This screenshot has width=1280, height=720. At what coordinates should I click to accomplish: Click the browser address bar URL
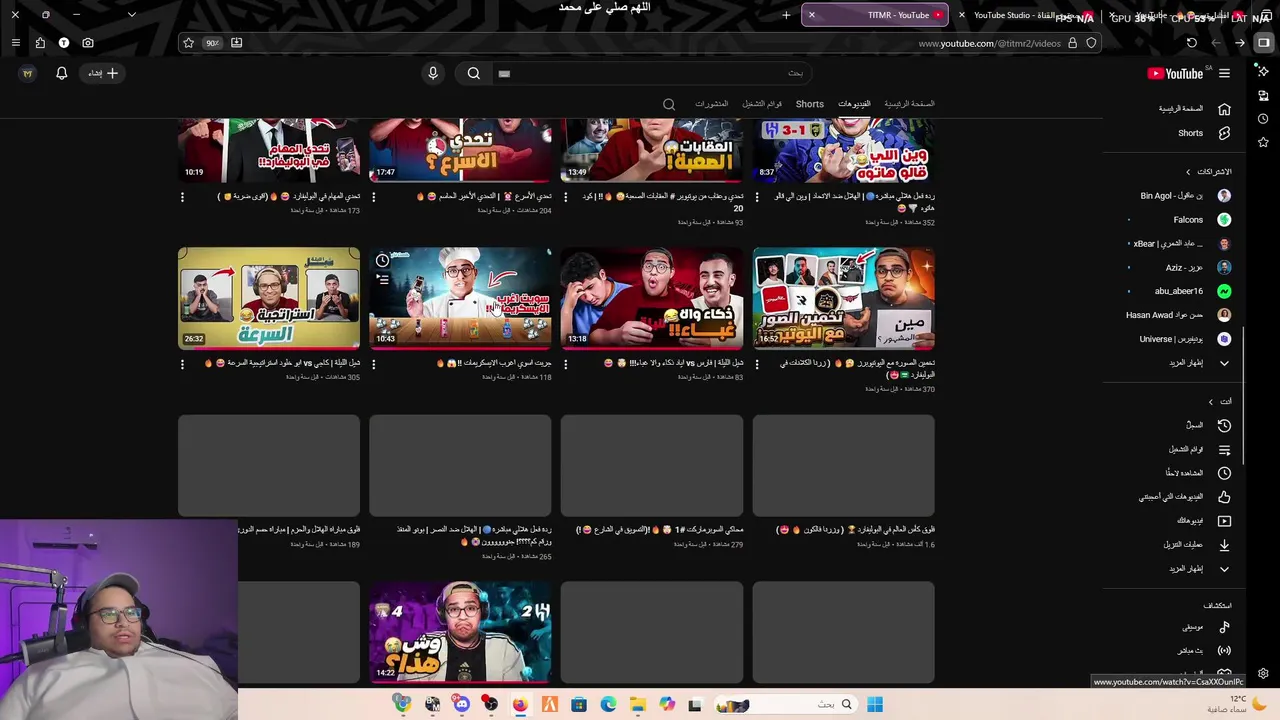(x=988, y=43)
